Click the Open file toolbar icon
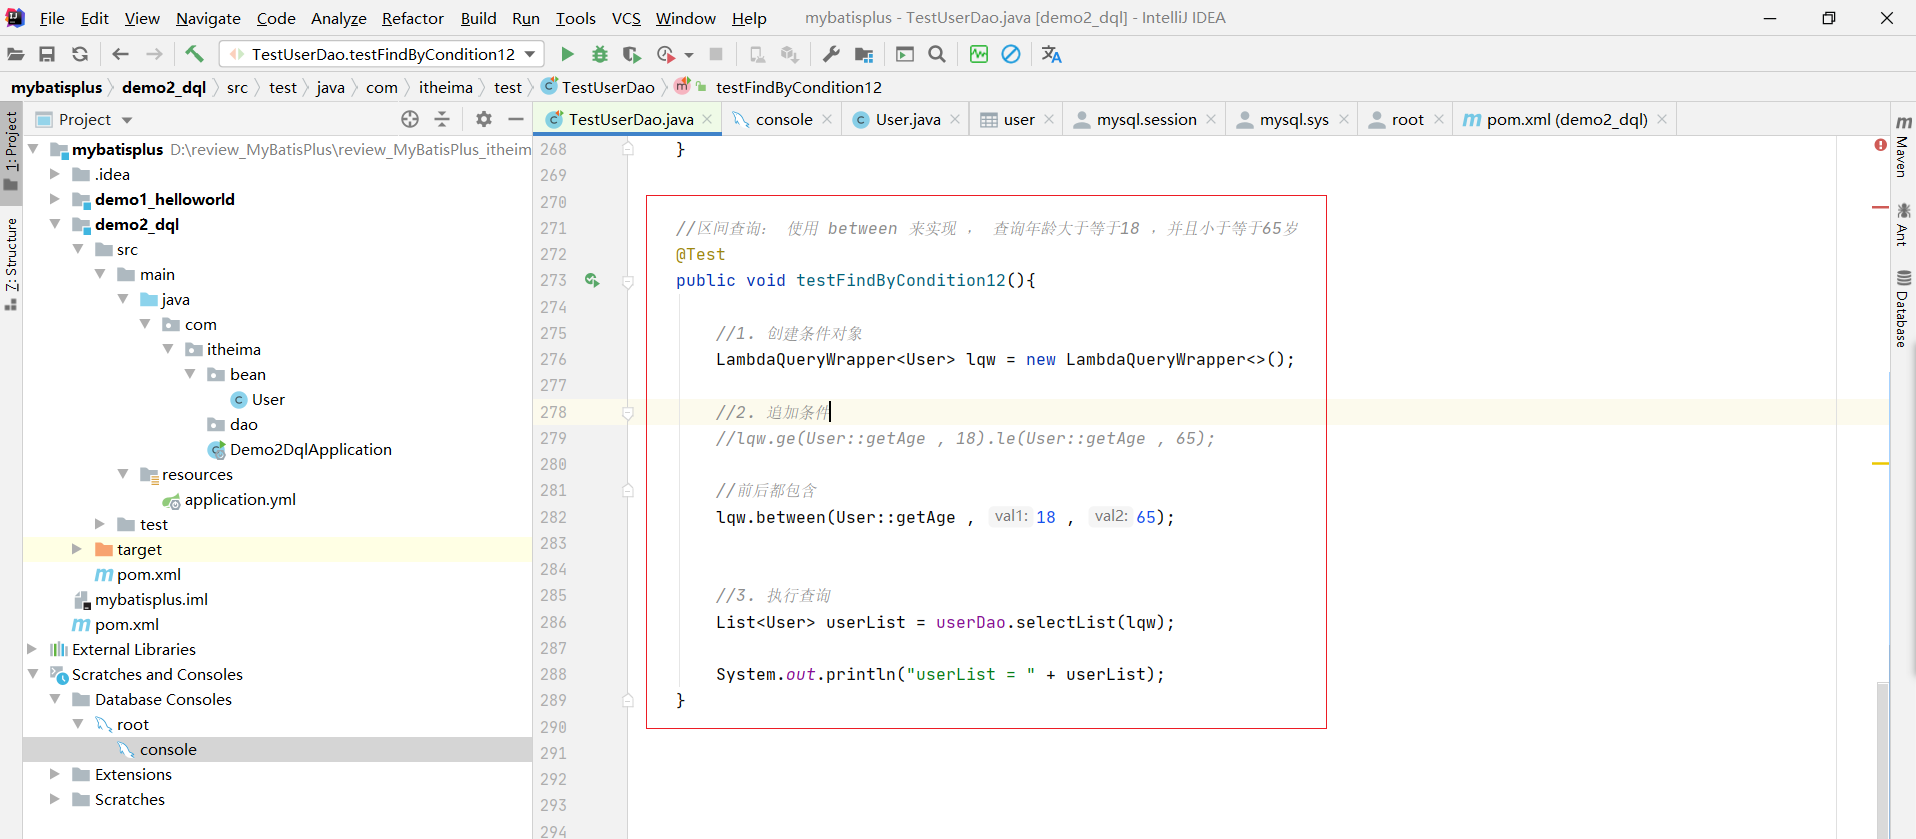The image size is (1916, 839). (16, 54)
